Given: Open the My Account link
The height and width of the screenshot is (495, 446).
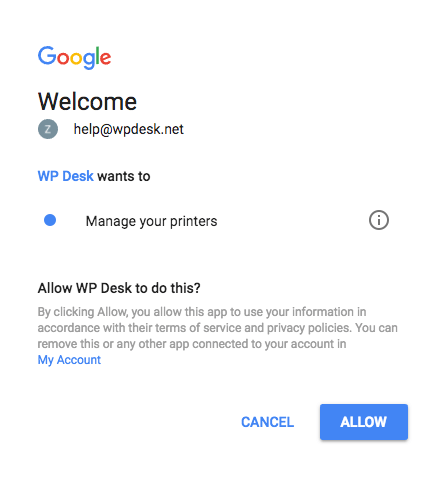Looking at the screenshot, I should pos(69,360).
